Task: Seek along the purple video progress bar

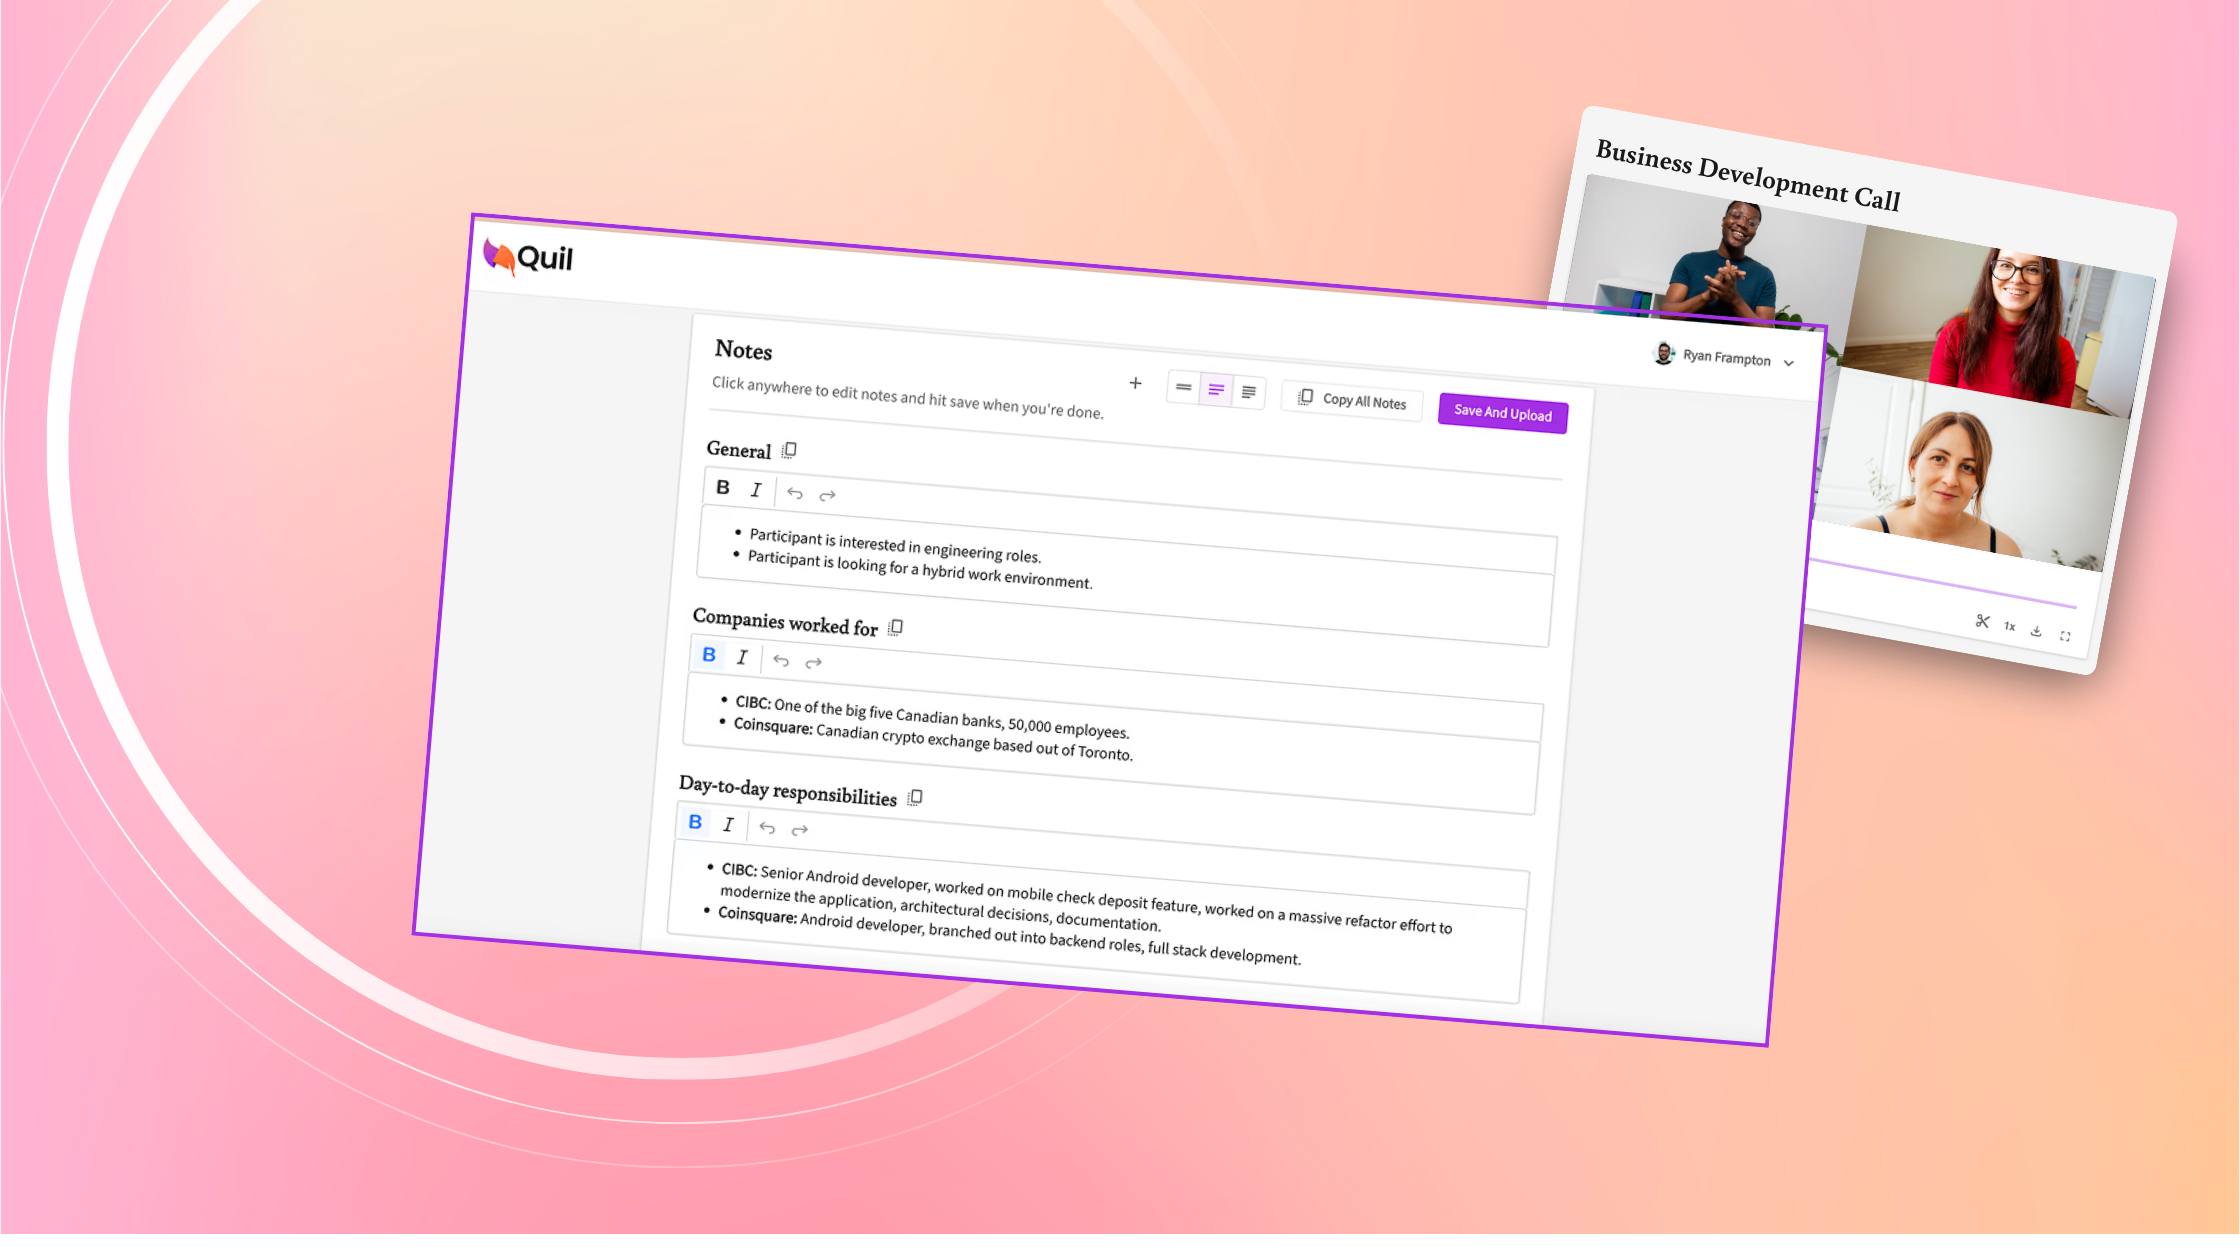Action: click(x=1940, y=583)
